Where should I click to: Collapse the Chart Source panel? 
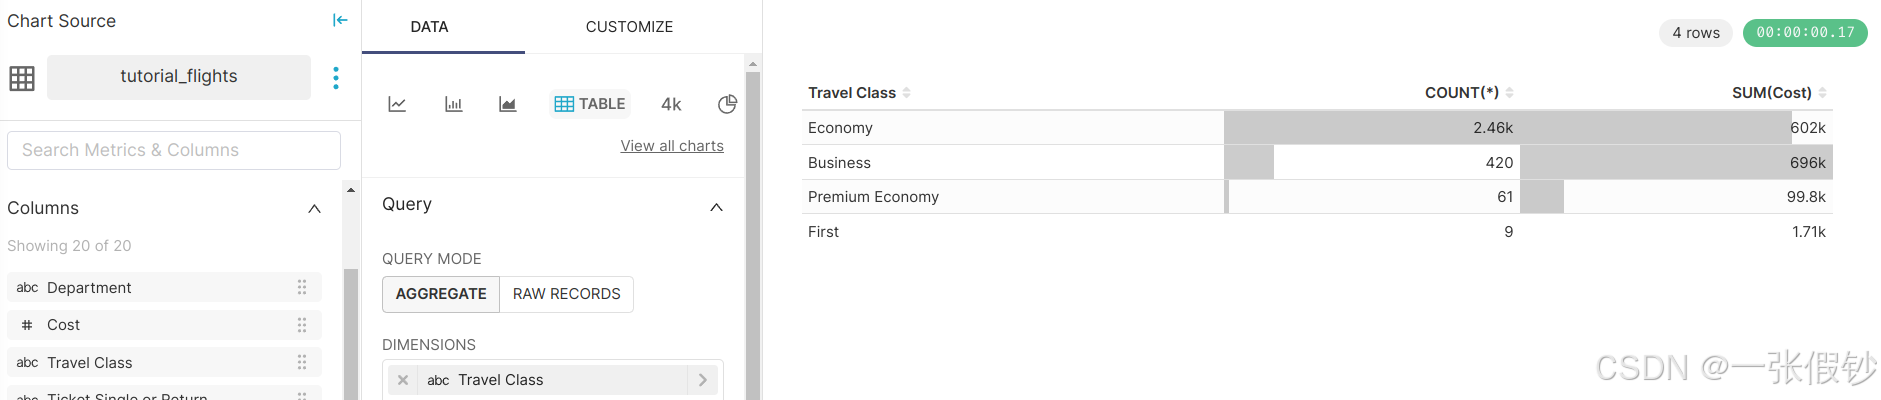click(340, 20)
